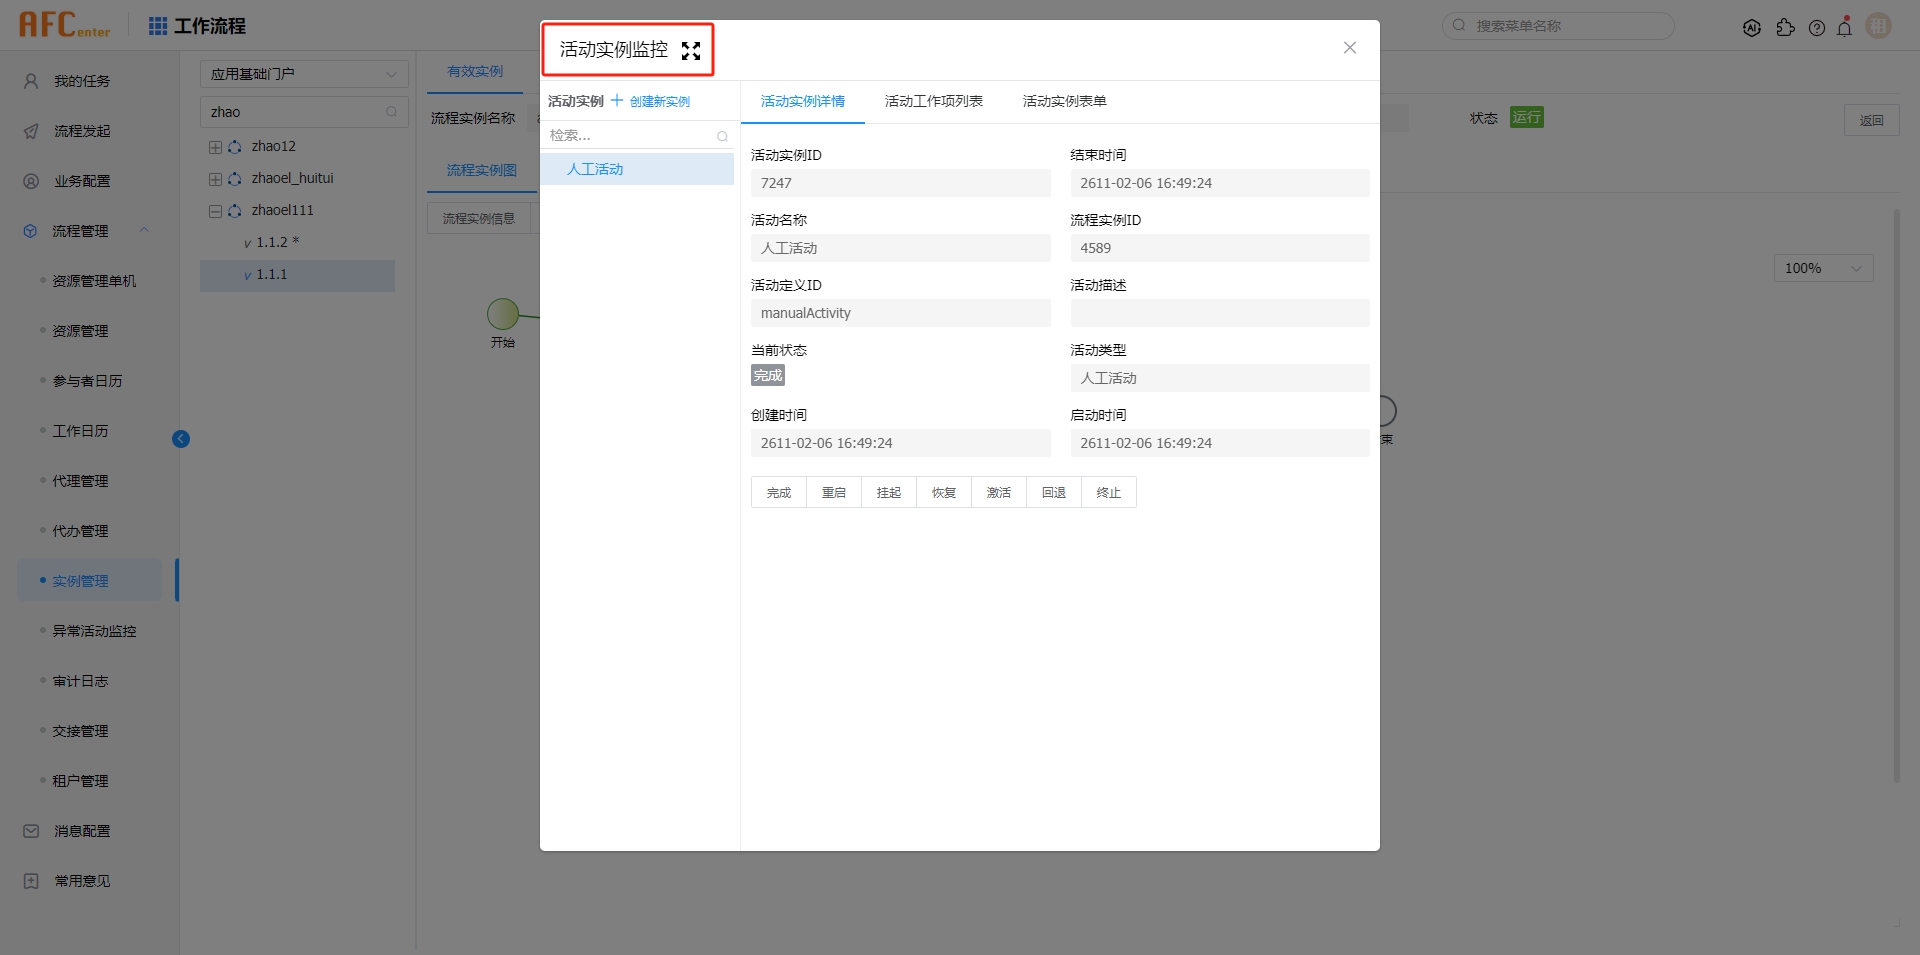
Task: Click the AI assistant icon in top bar
Action: pos(1752,27)
